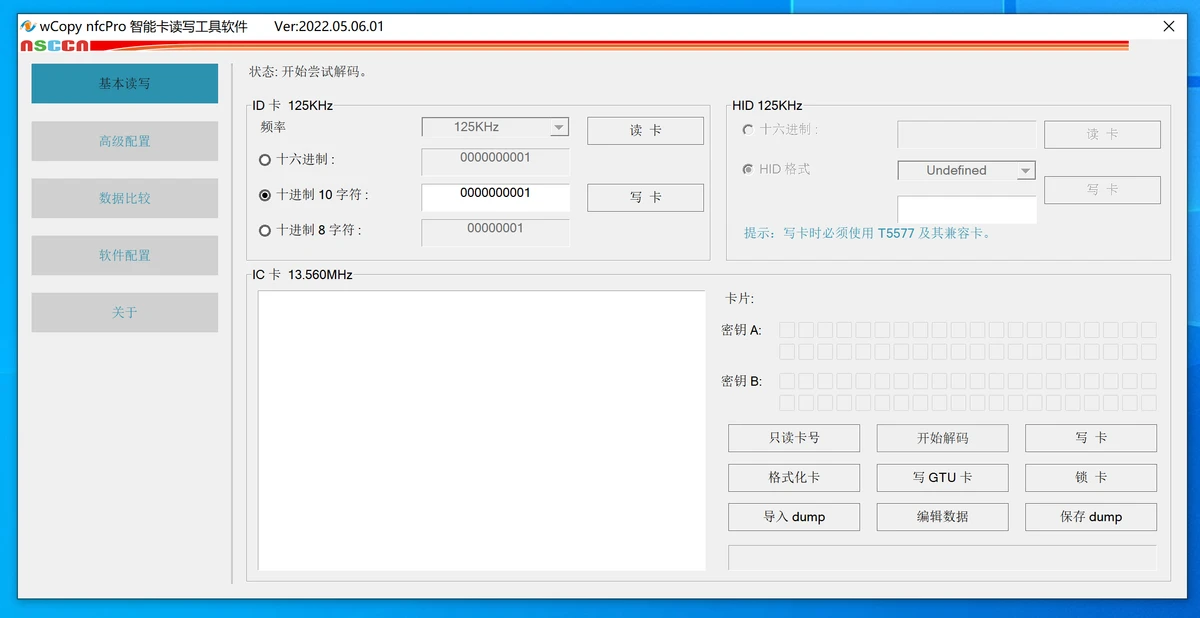Click the 格式化卡 button
1200x618 pixels.
click(x=794, y=477)
